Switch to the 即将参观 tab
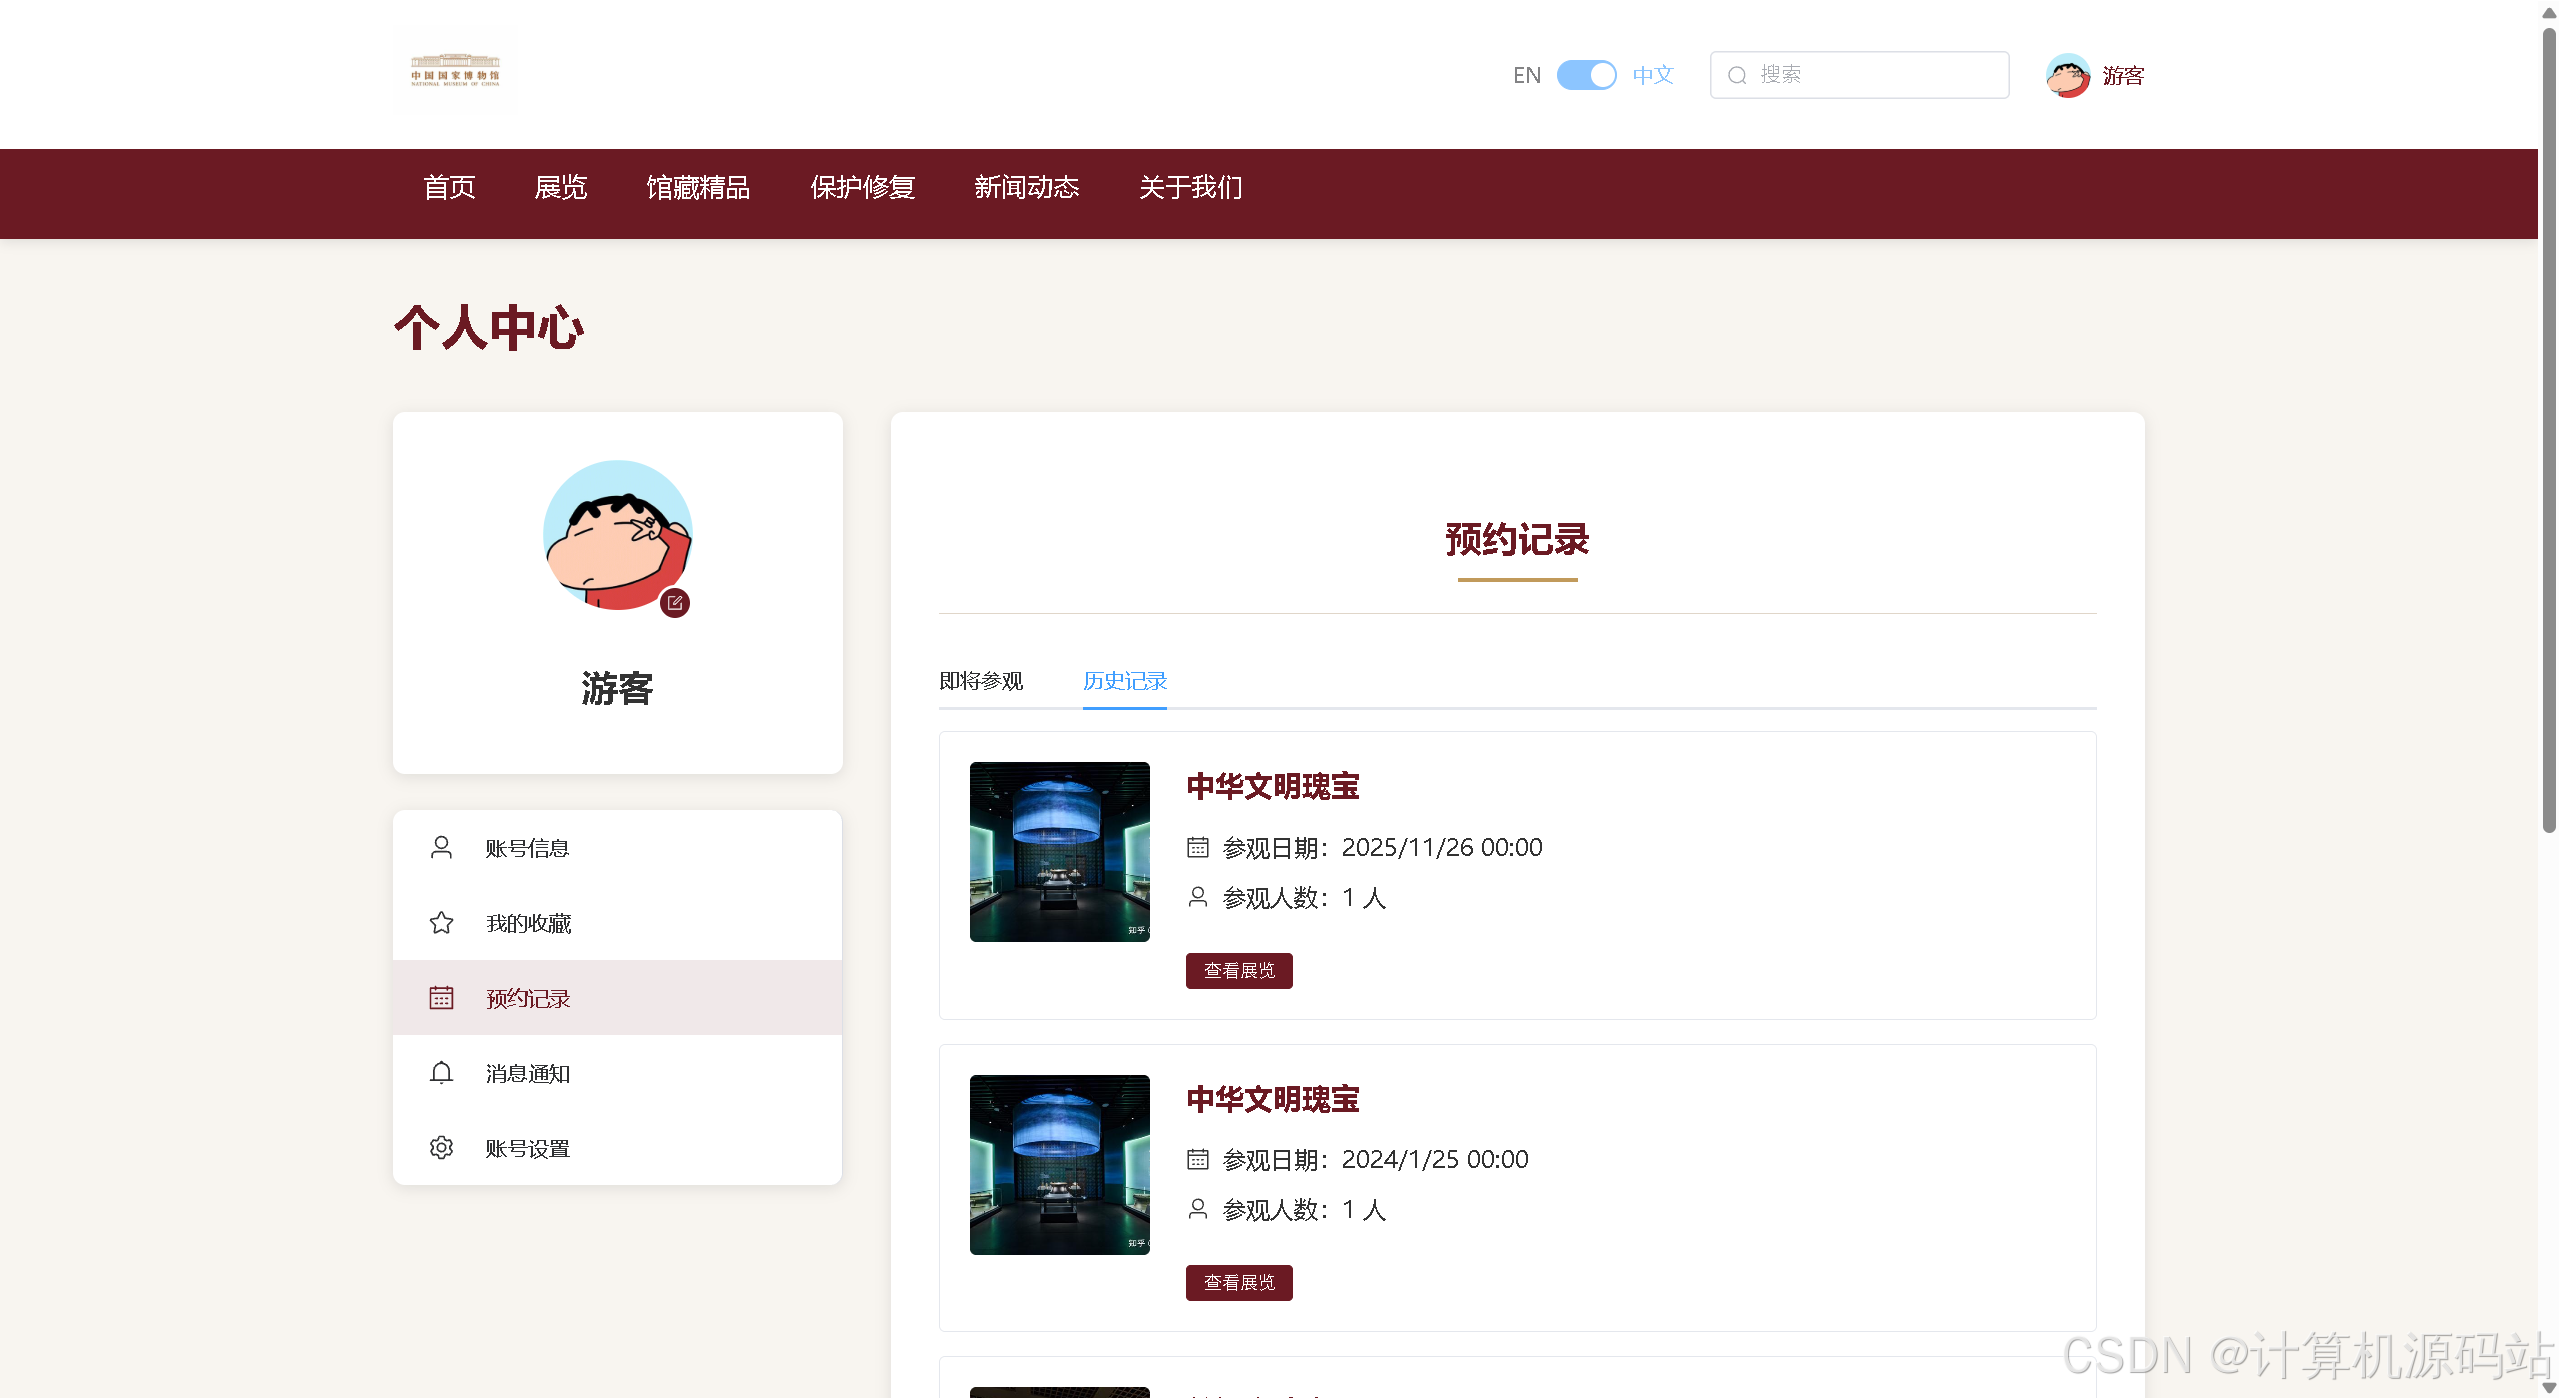Image resolution: width=2559 pixels, height=1398 pixels. (x=981, y=681)
